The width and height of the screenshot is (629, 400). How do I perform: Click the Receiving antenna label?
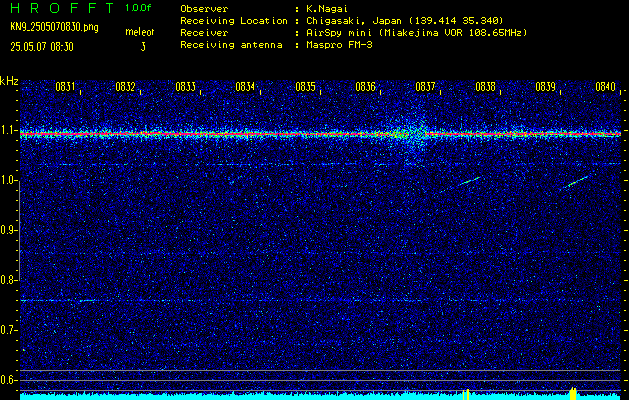coord(231,45)
